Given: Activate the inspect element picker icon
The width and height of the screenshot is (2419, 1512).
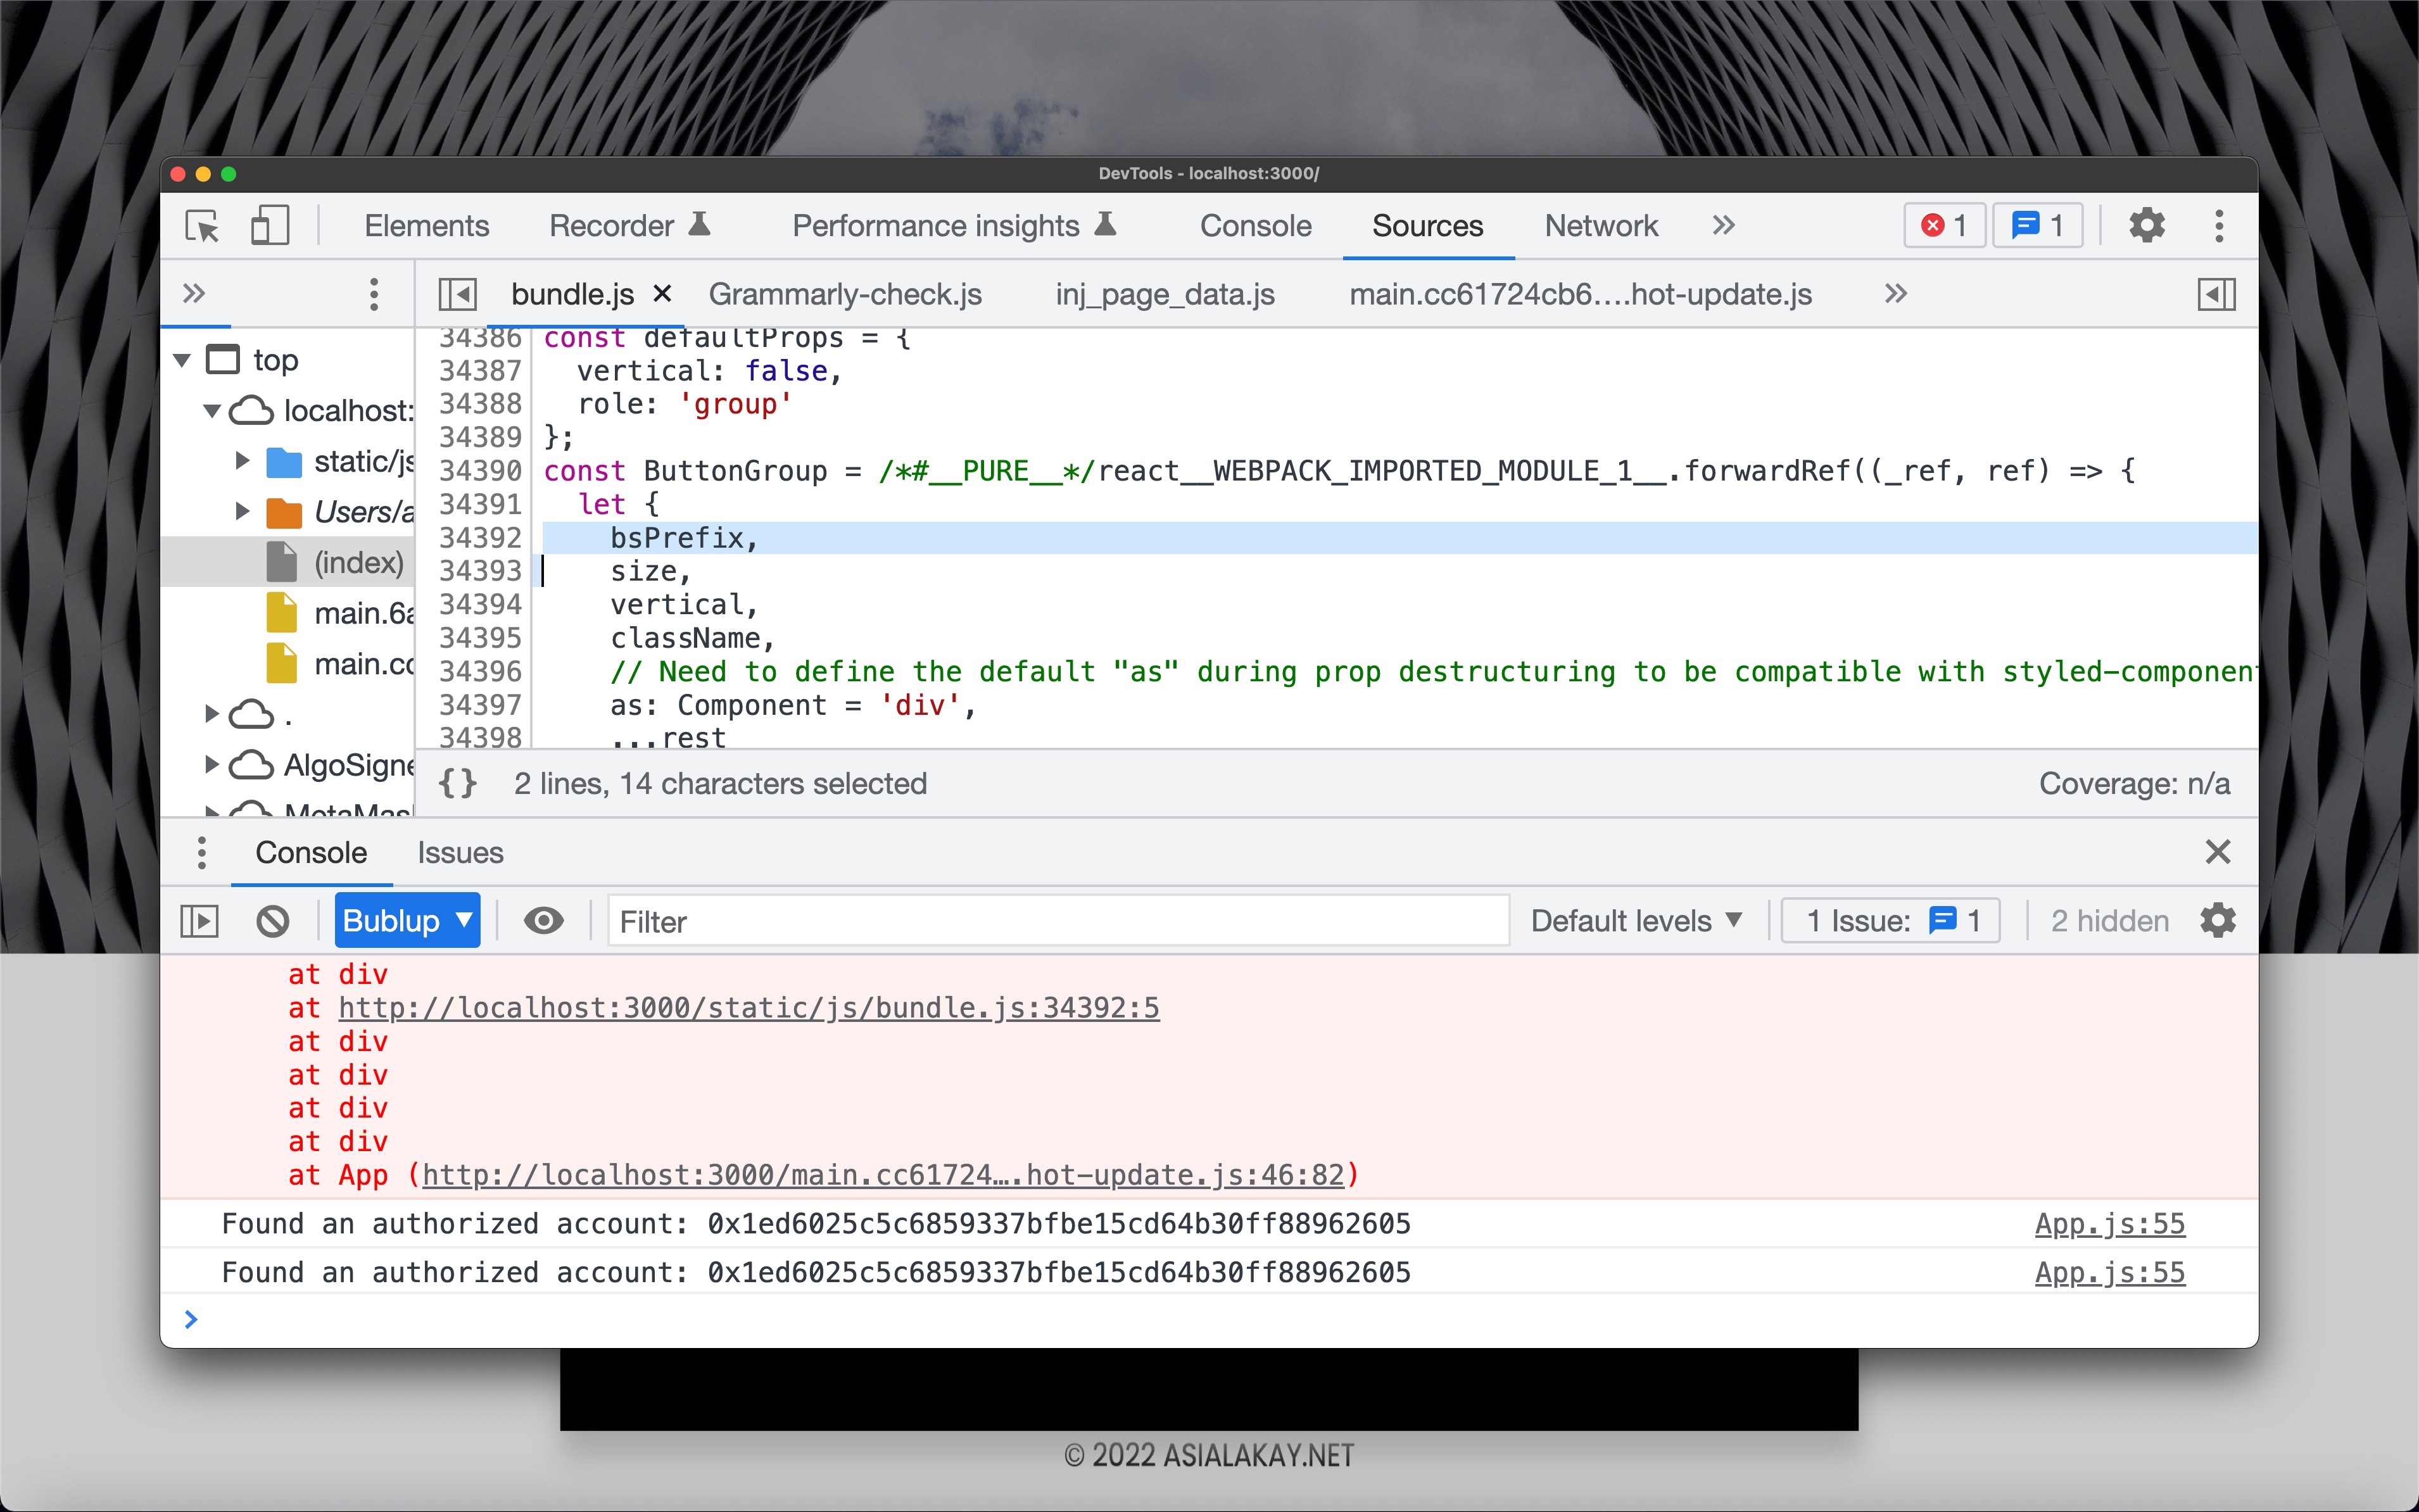Looking at the screenshot, I should coord(202,226).
